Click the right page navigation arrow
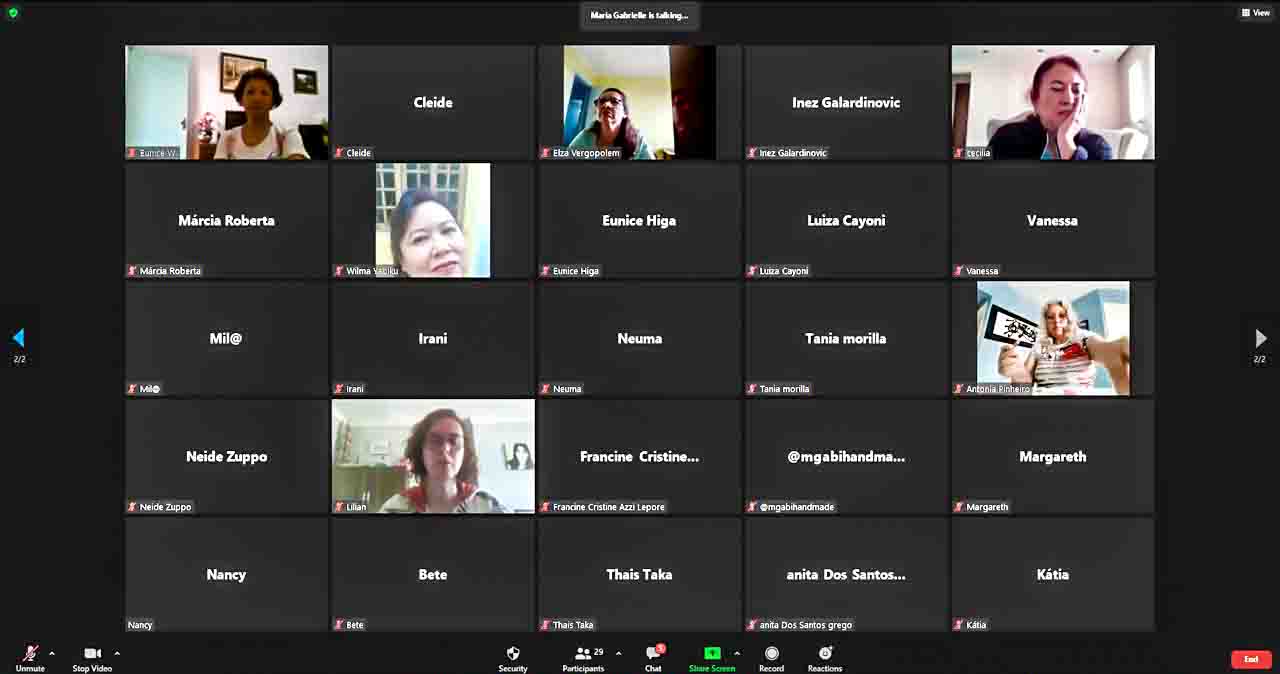 click(1260, 338)
